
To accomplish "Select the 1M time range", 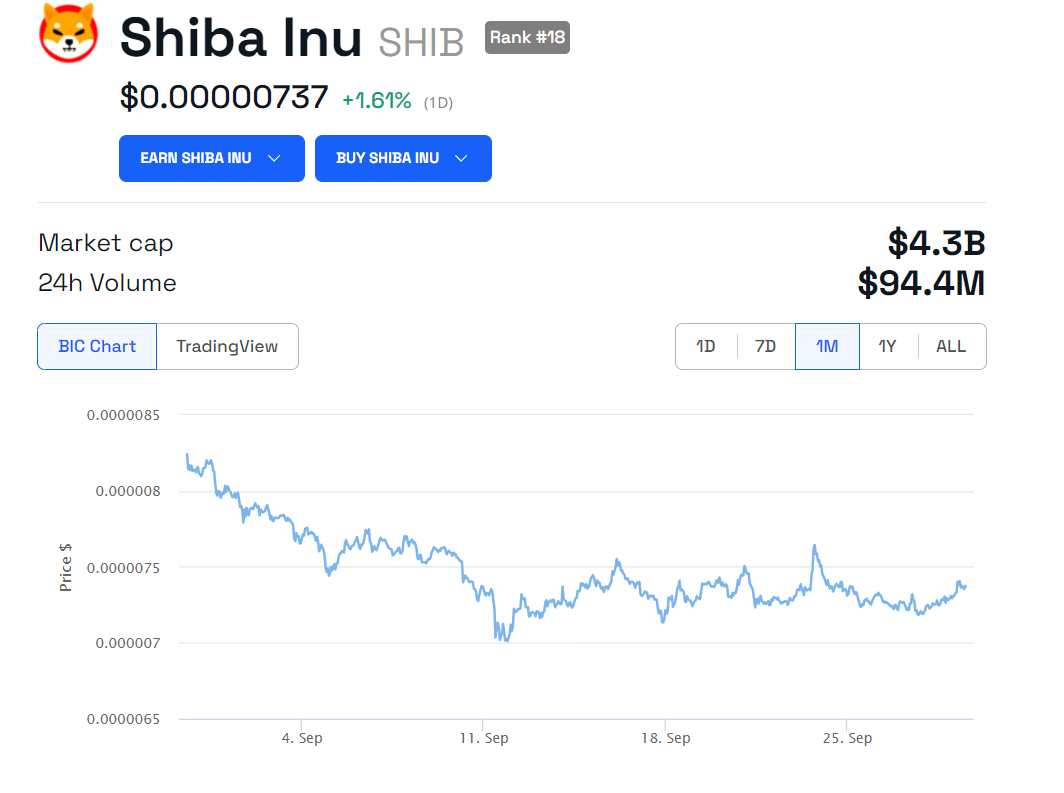I will [827, 346].
